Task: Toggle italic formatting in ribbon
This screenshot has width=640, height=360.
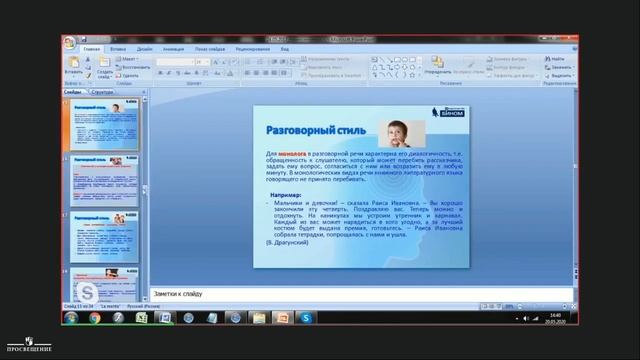Action: point(169,73)
